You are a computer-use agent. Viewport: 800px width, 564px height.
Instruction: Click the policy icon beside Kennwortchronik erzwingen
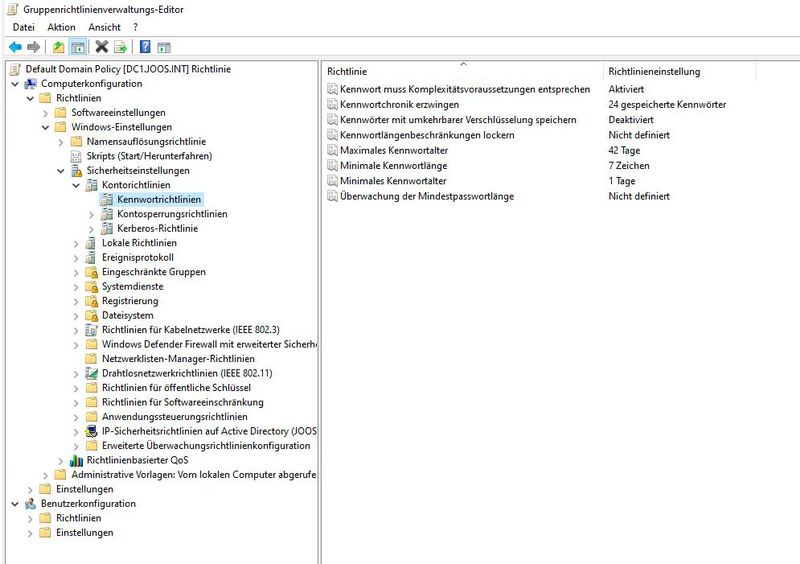click(332, 105)
